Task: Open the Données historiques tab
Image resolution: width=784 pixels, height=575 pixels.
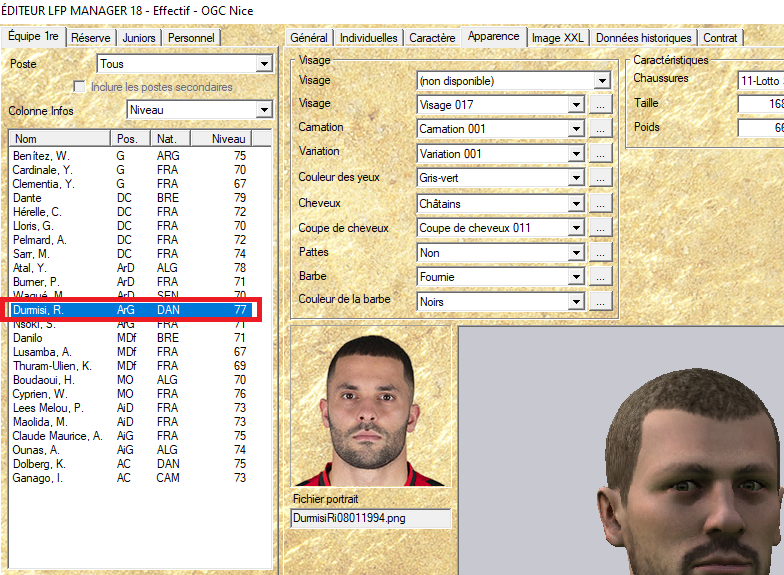Action: 644,38
